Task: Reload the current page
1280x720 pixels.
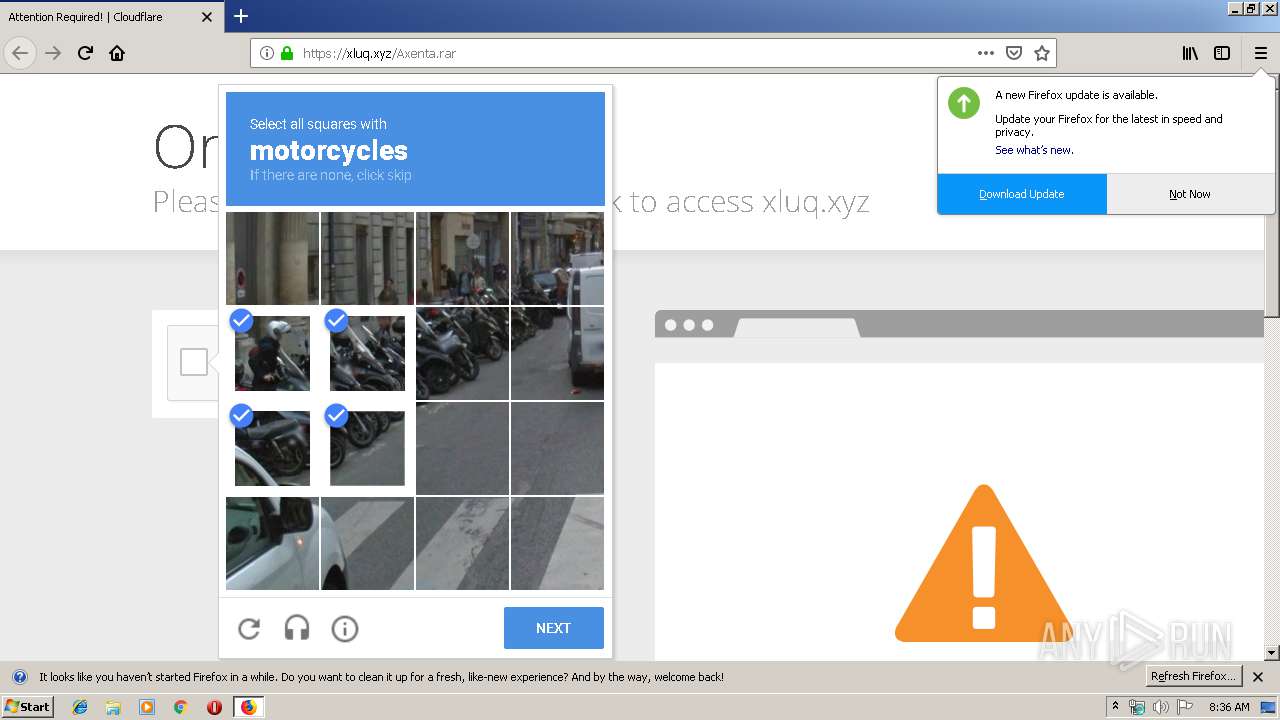Action: point(86,53)
